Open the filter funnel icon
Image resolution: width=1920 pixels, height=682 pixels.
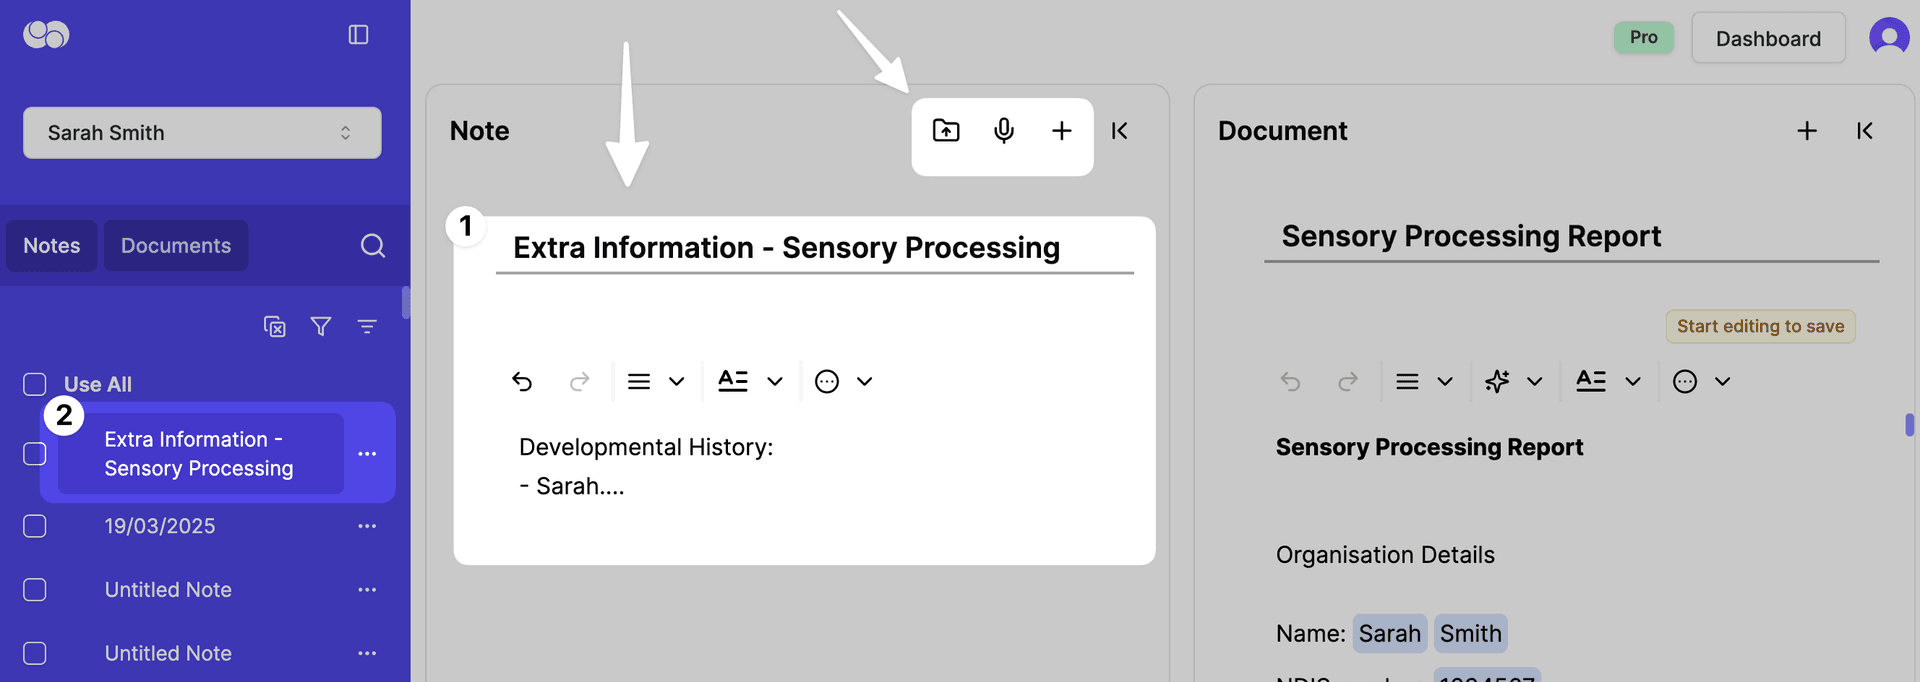[321, 327]
